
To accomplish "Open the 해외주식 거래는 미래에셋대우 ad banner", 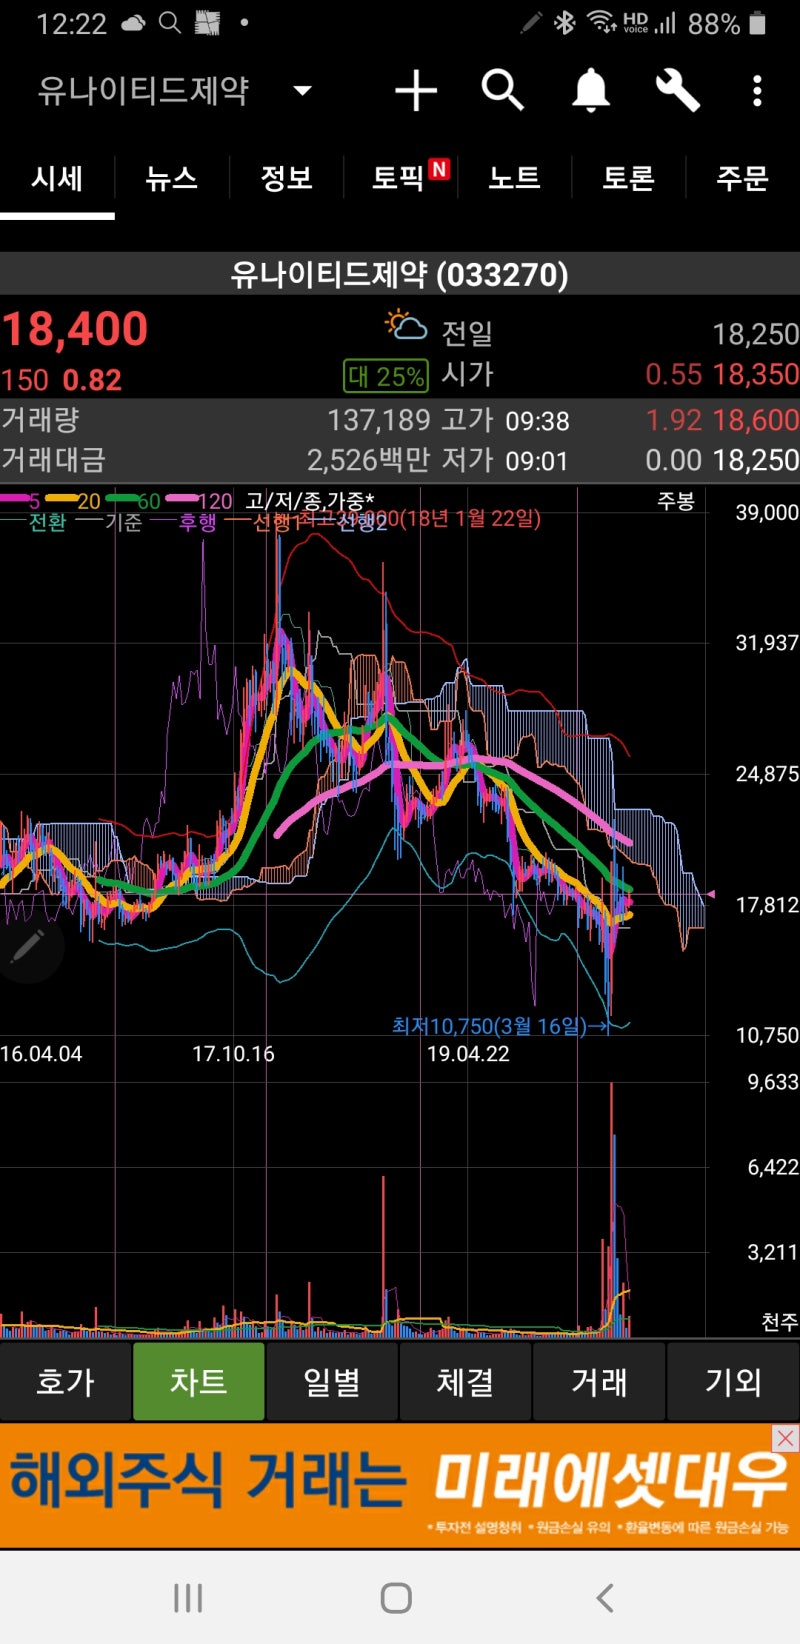I will click(400, 1486).
